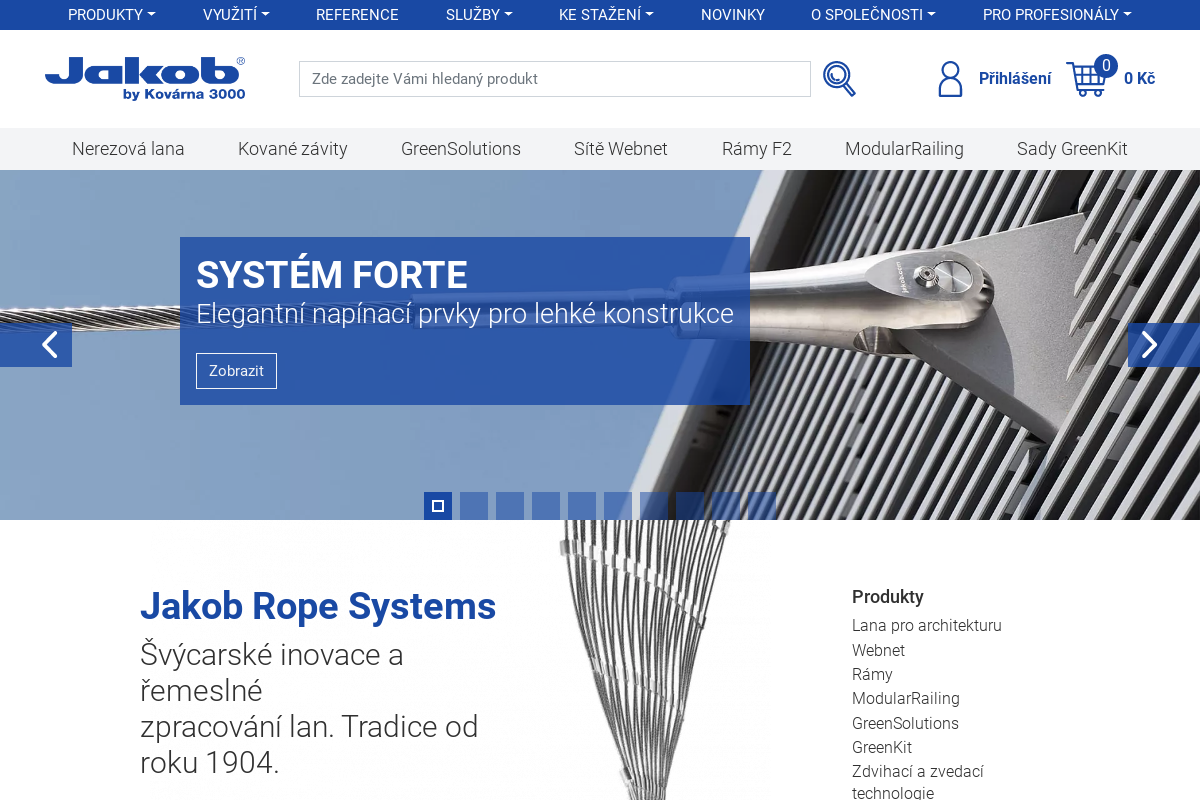Focus the product search input field

point(554,79)
